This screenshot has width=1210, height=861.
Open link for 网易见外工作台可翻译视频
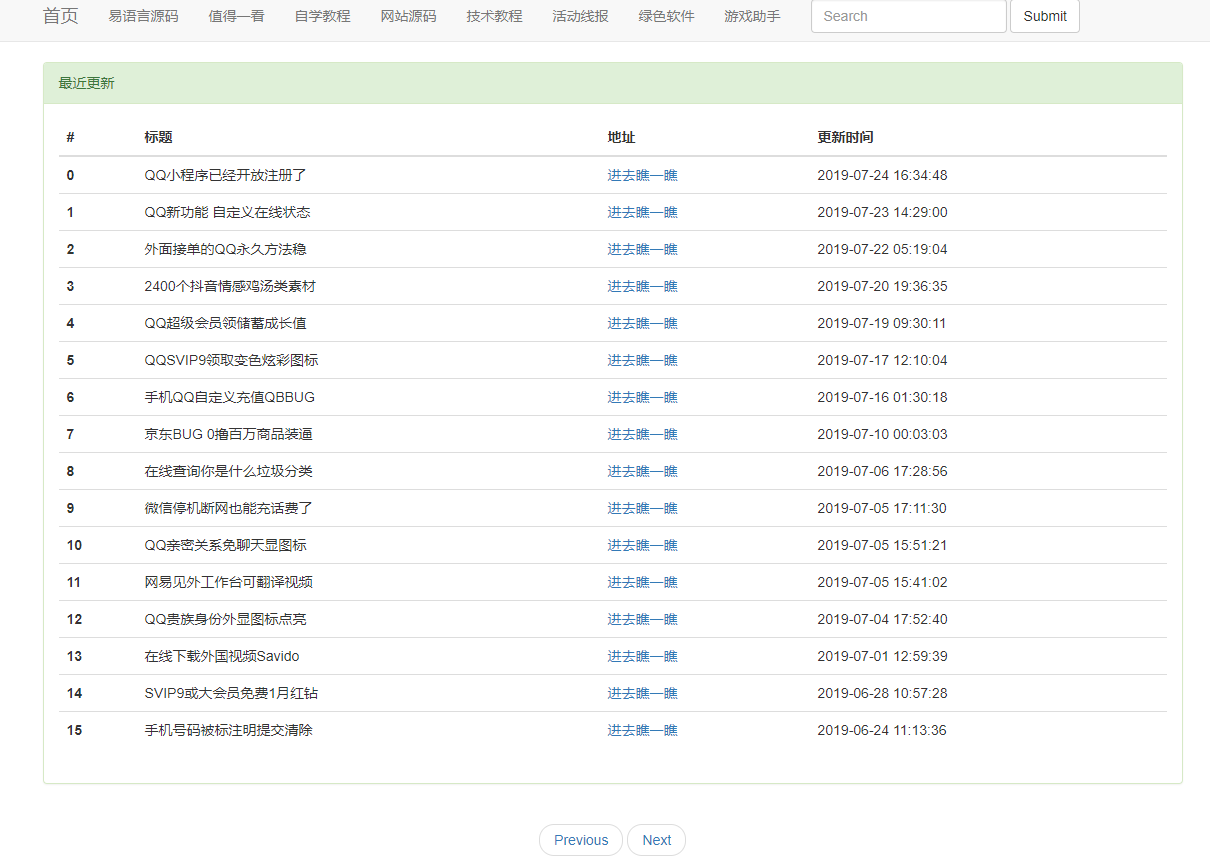(x=642, y=582)
